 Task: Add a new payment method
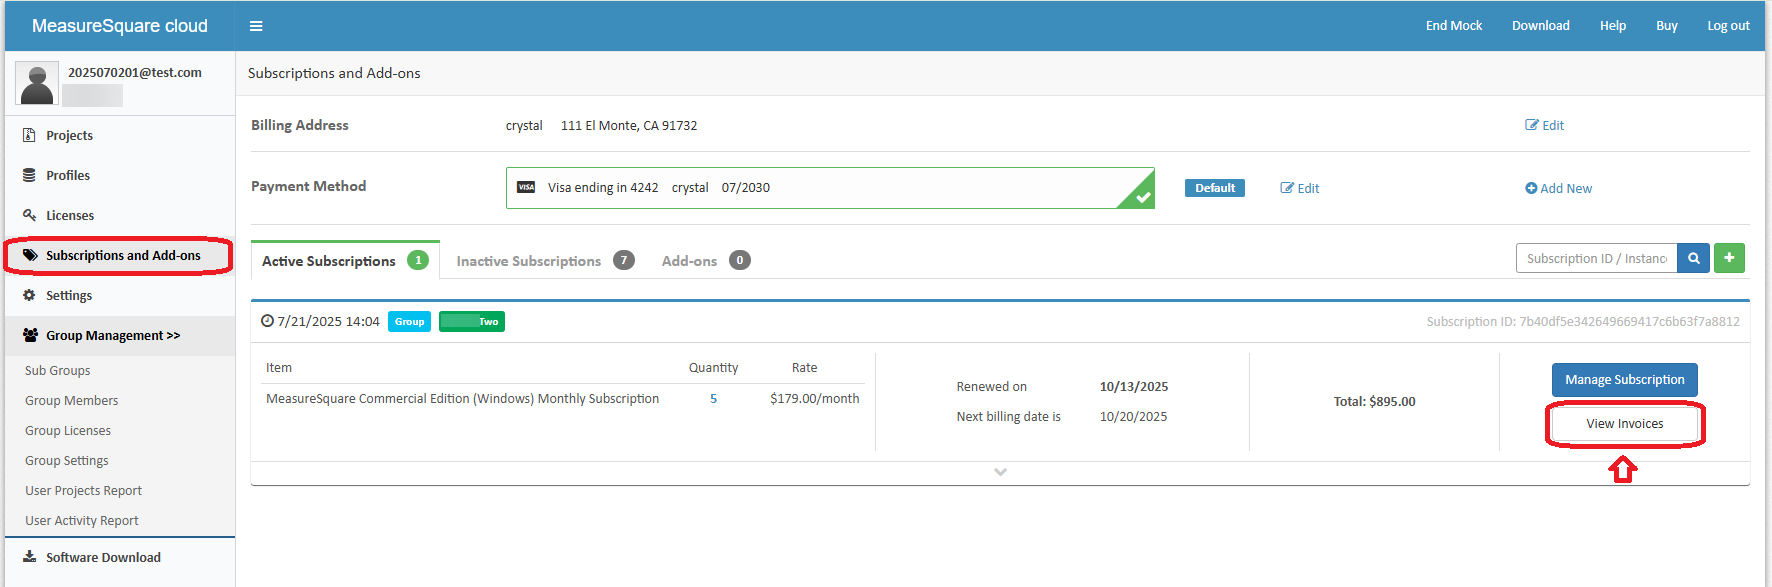click(x=1558, y=188)
